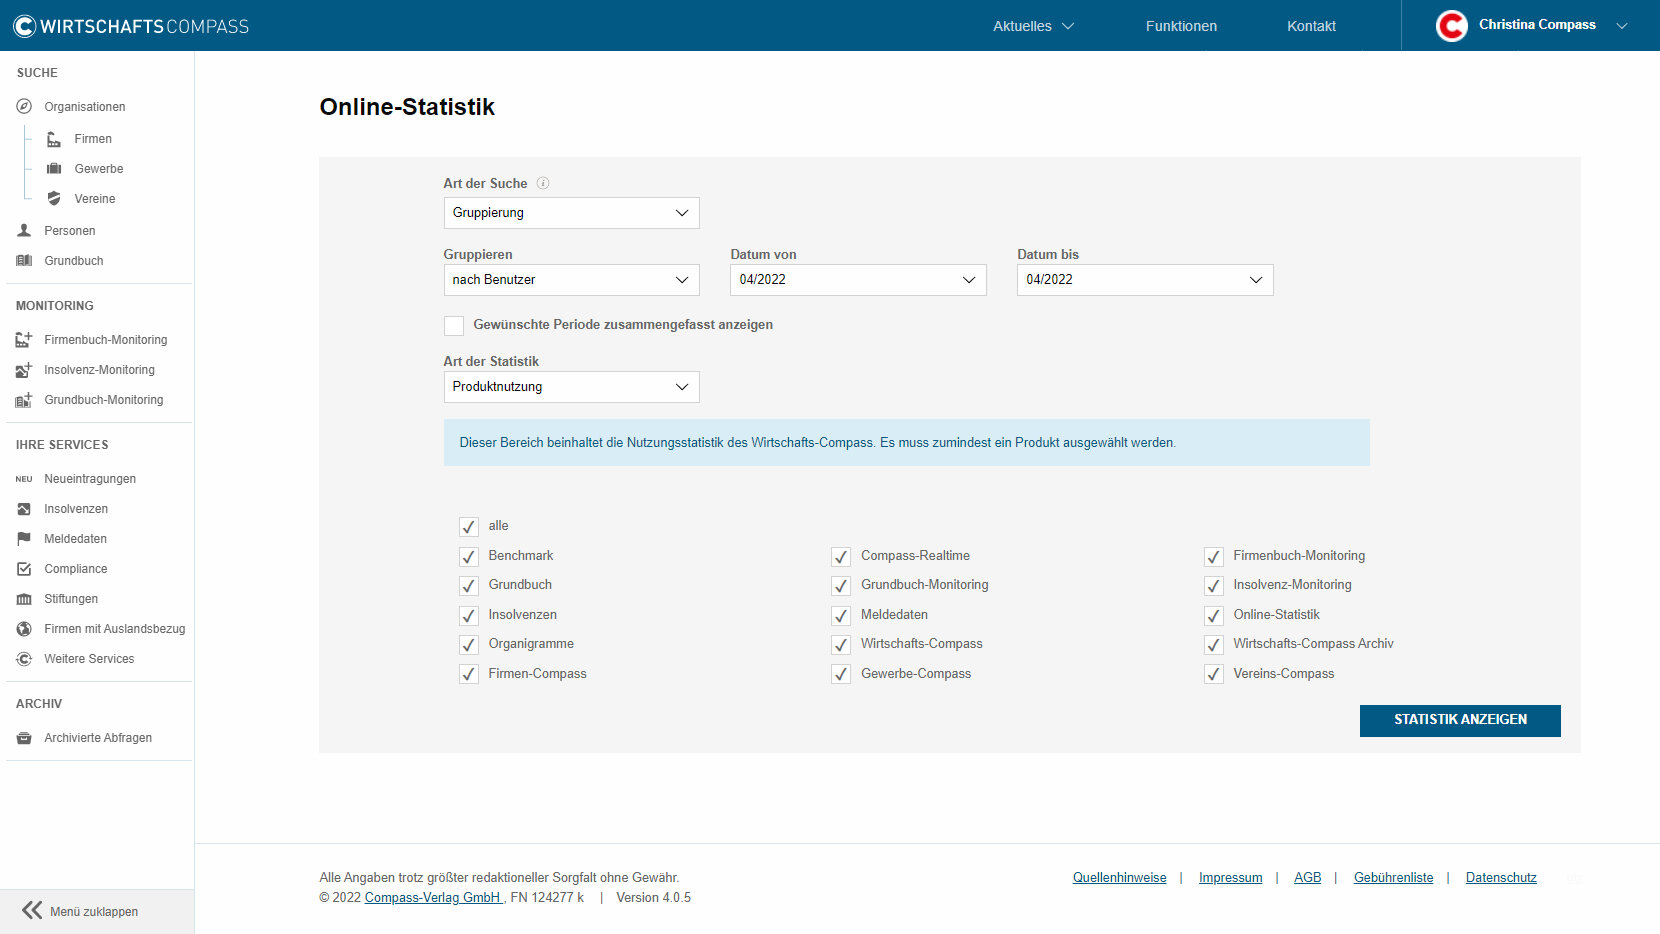The height and width of the screenshot is (934, 1660).
Task: Click the Archivierte Abfragen archive icon
Action: [24, 738]
